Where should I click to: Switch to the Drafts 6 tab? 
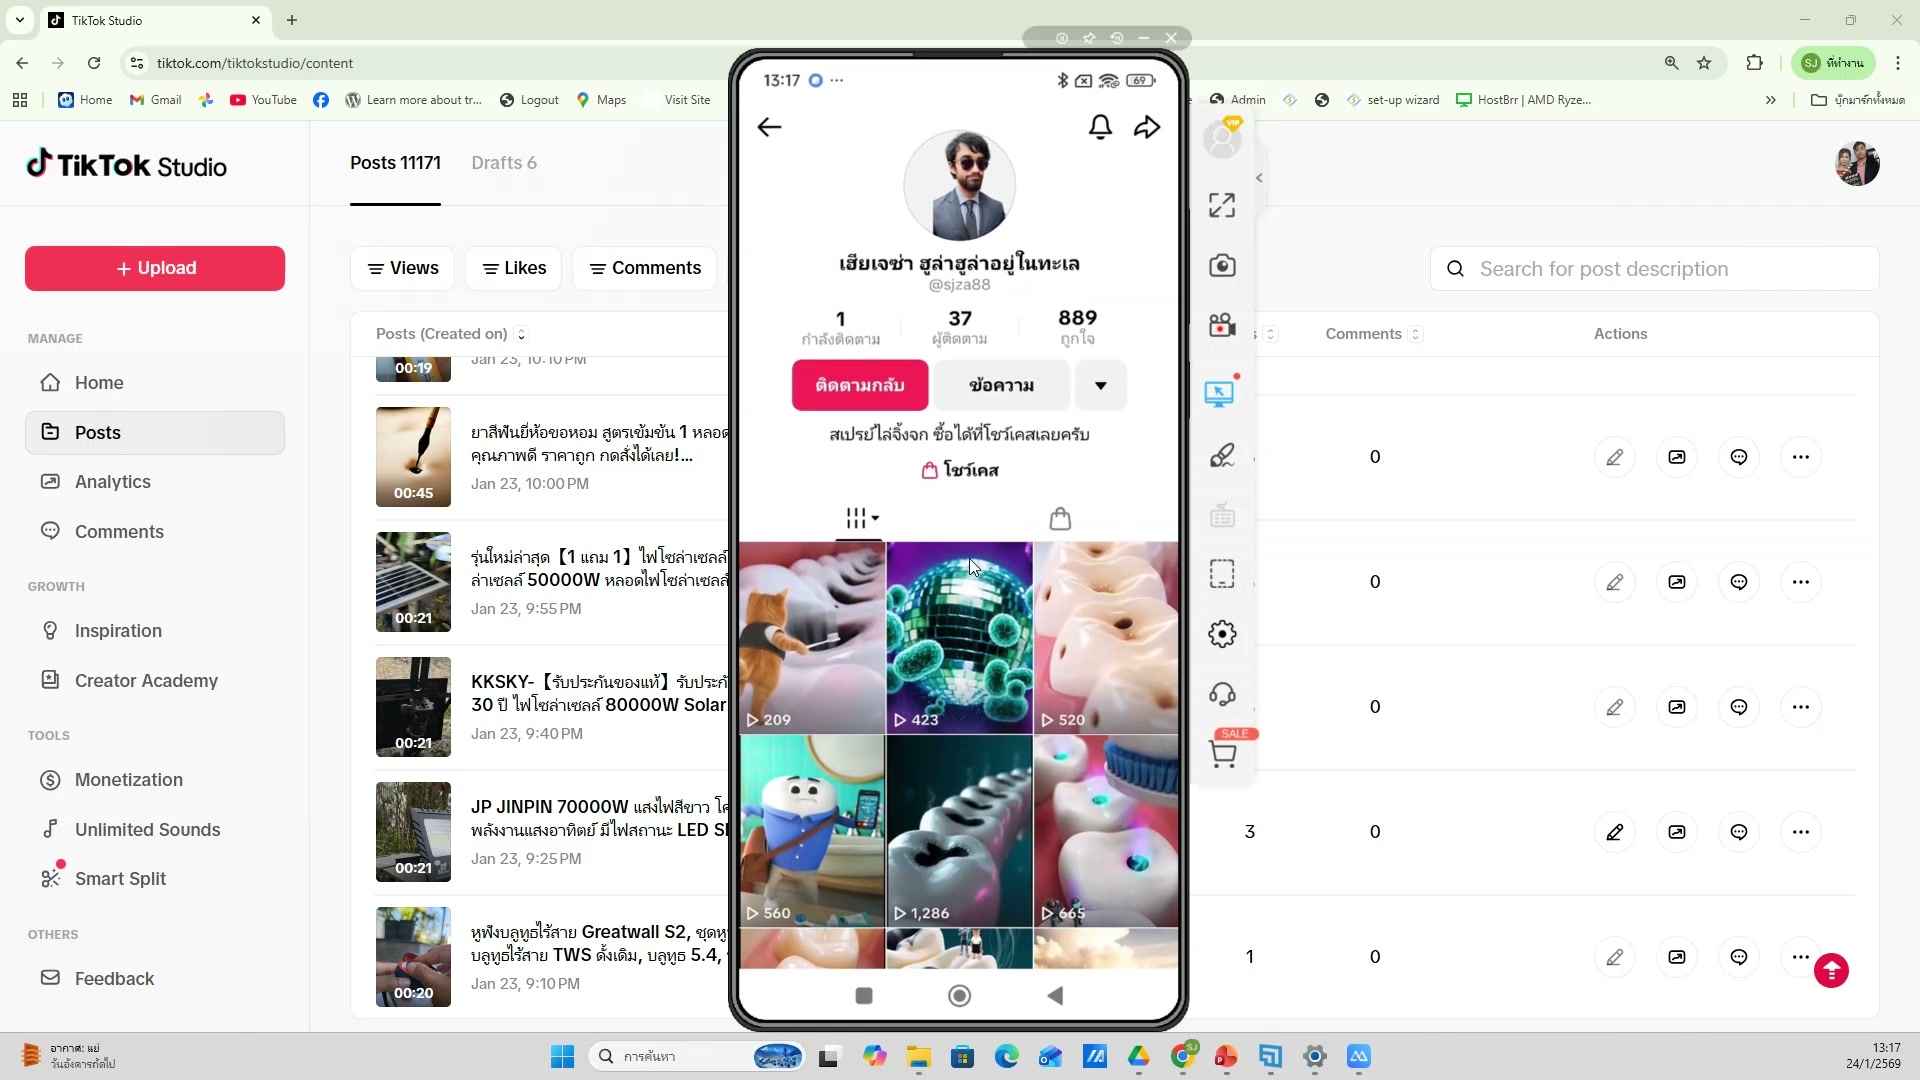pos(504,163)
